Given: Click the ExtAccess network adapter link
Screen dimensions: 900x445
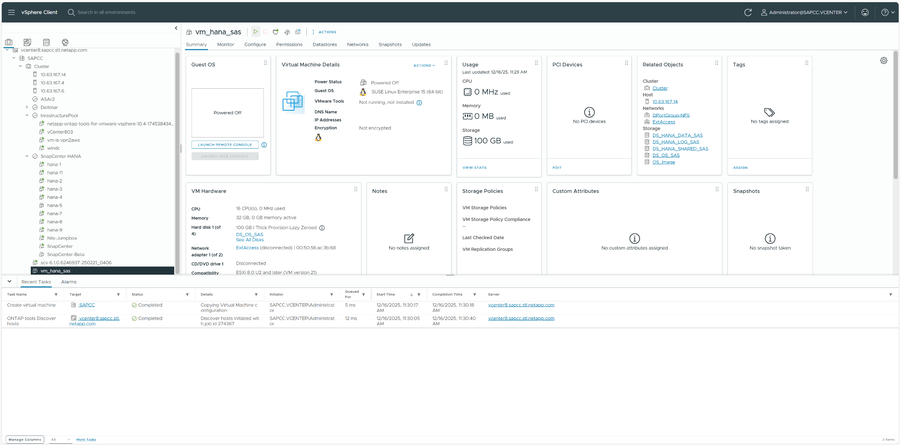Looking at the screenshot, I should click(247, 247).
